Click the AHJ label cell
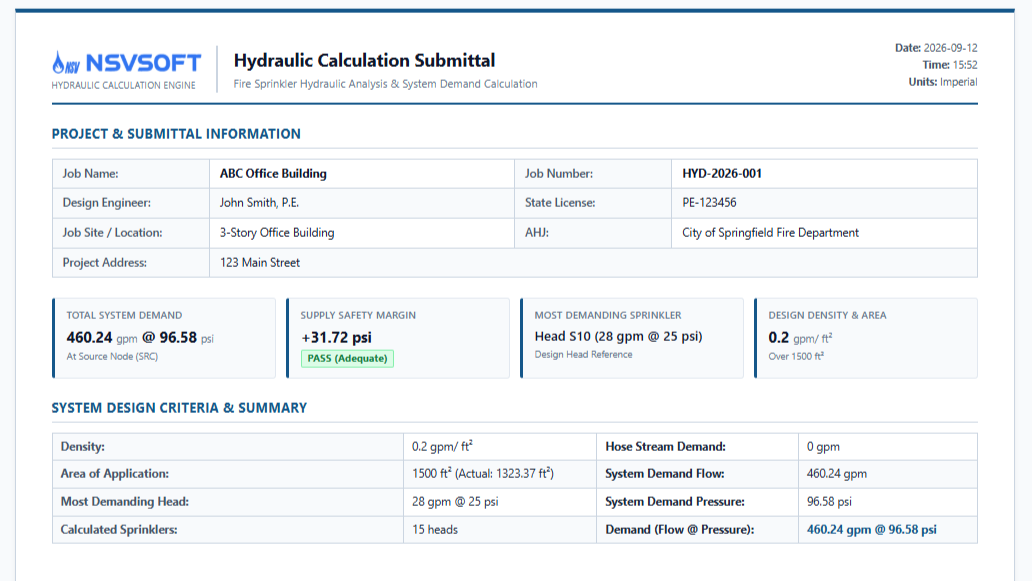Image resolution: width=1032 pixels, height=581 pixels. pyautogui.click(x=593, y=233)
